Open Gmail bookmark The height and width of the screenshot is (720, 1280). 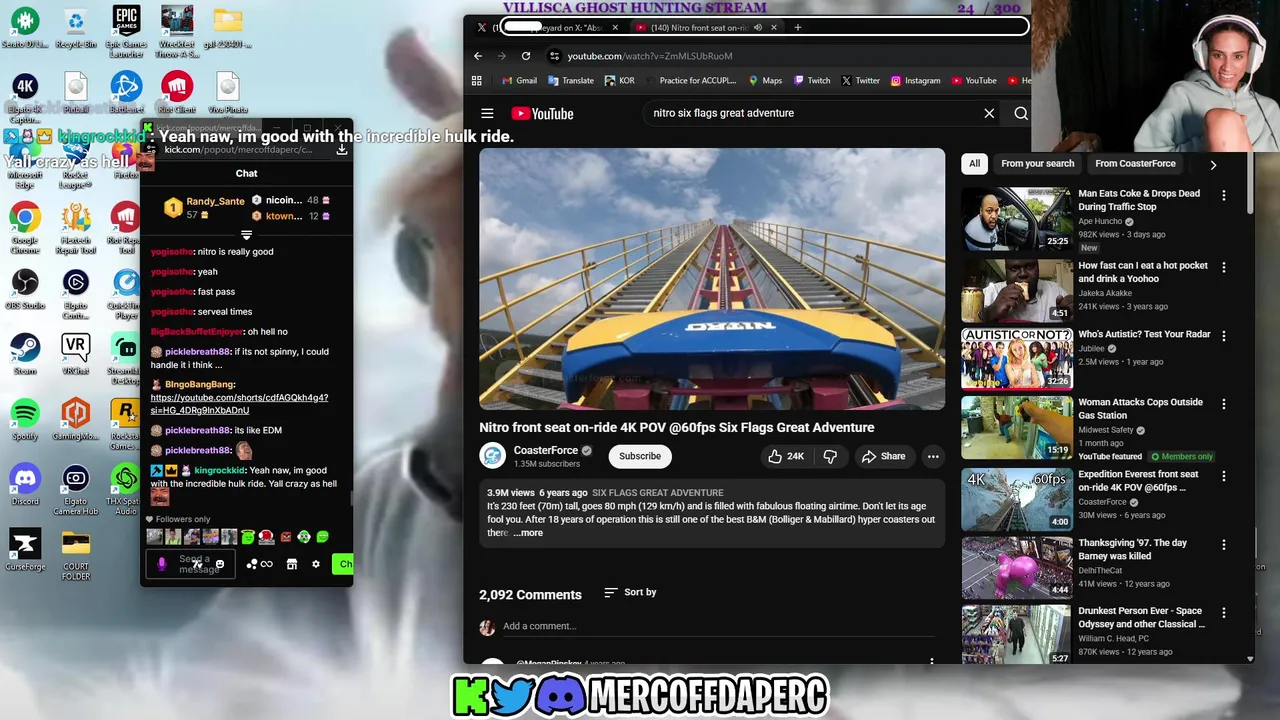pyautogui.click(x=519, y=81)
